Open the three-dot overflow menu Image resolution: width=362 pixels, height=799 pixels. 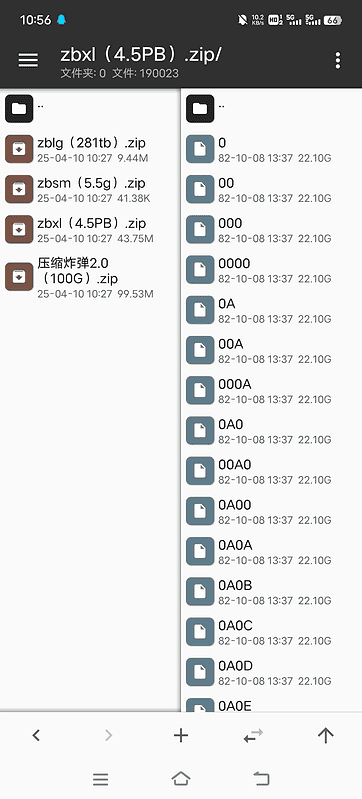pyautogui.click(x=338, y=60)
